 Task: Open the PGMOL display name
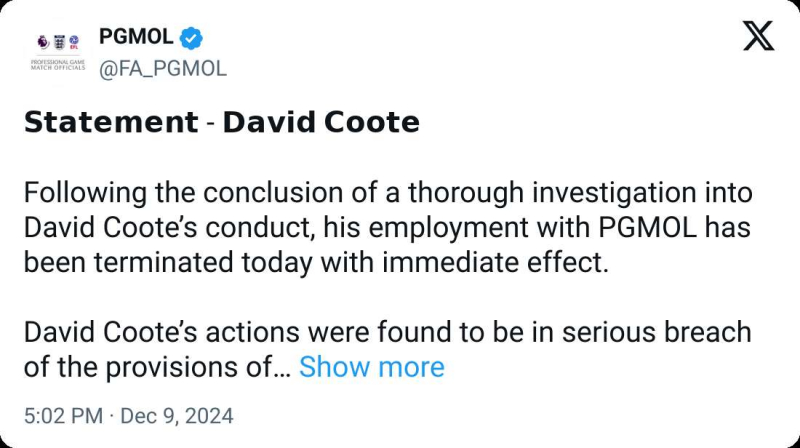[x=135, y=38]
